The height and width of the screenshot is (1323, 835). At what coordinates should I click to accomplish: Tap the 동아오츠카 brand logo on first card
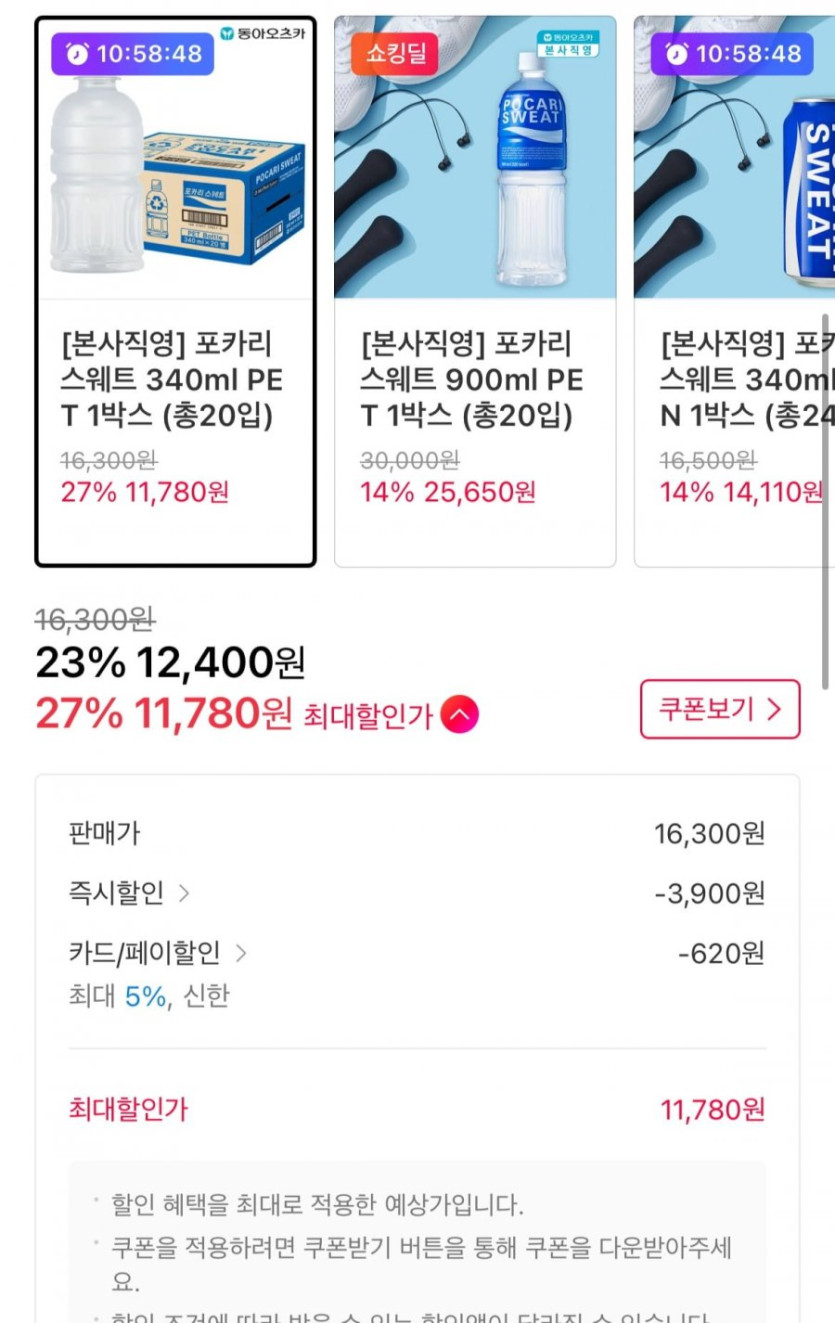263,33
